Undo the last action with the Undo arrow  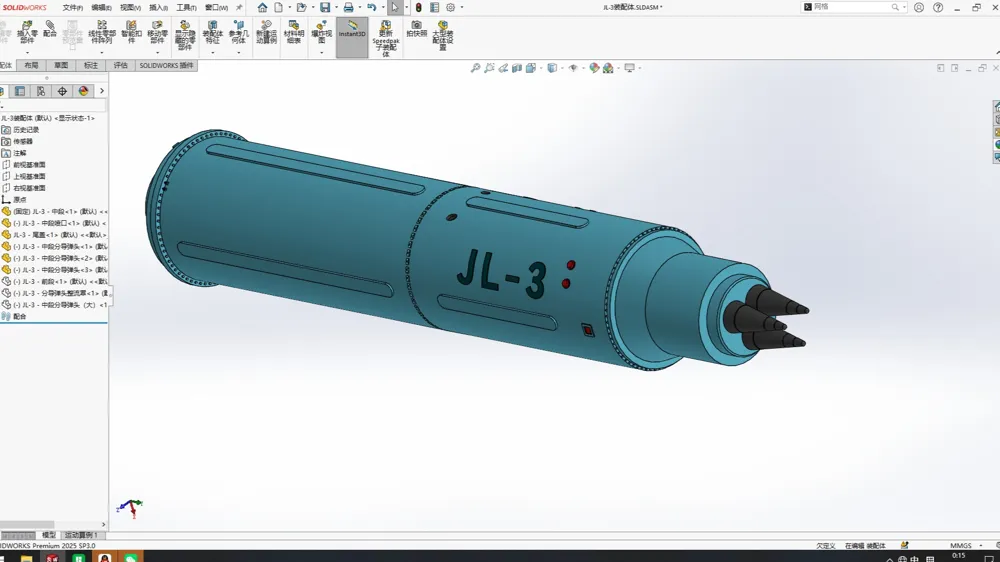pyautogui.click(x=371, y=8)
